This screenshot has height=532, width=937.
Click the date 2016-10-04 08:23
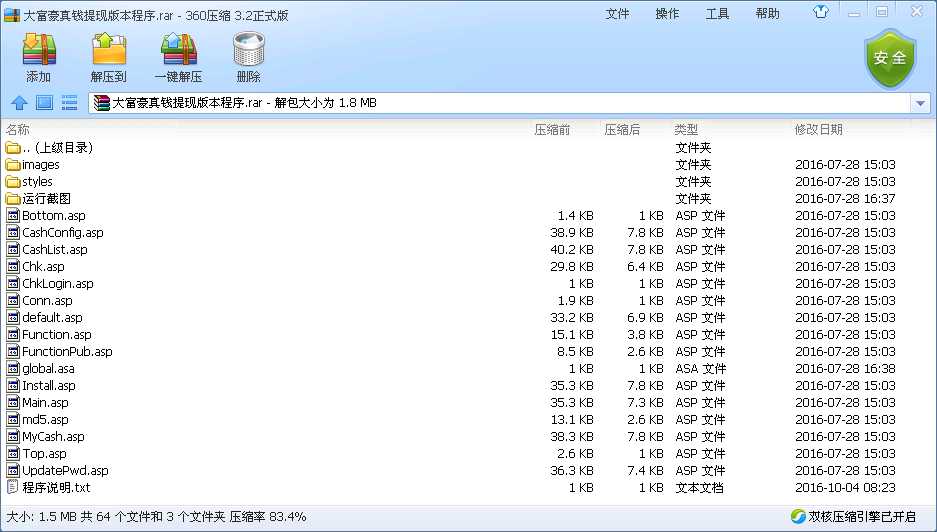(x=845, y=488)
